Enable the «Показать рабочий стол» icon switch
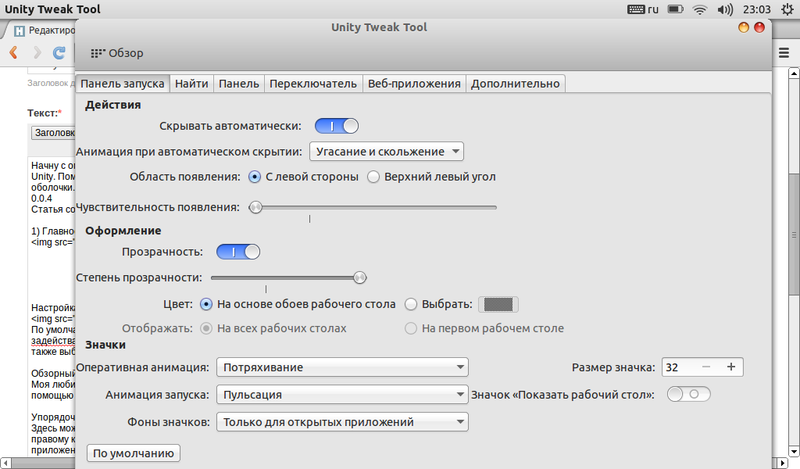The width and height of the screenshot is (800, 469). 688,394
